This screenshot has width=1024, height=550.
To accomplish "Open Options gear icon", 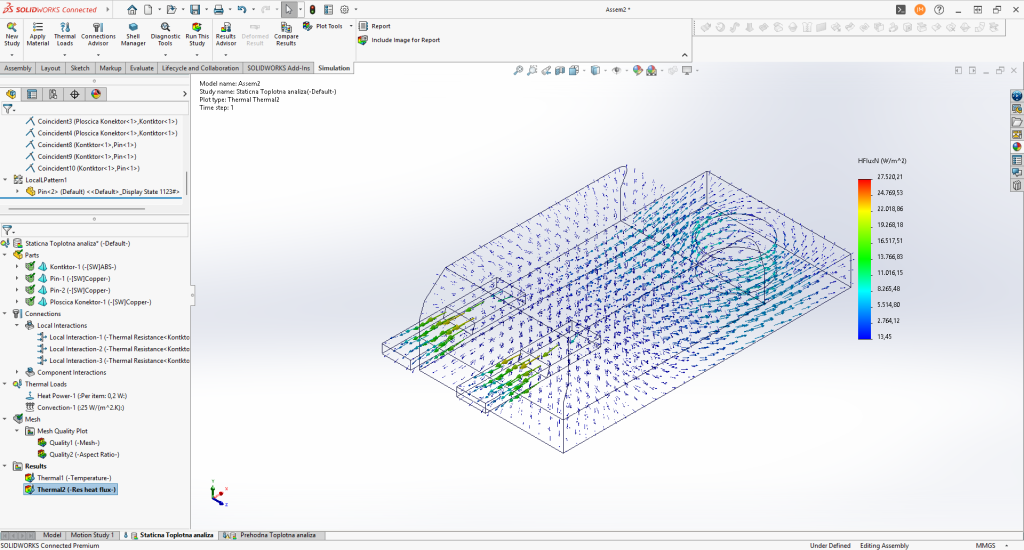I will pos(344,10).
